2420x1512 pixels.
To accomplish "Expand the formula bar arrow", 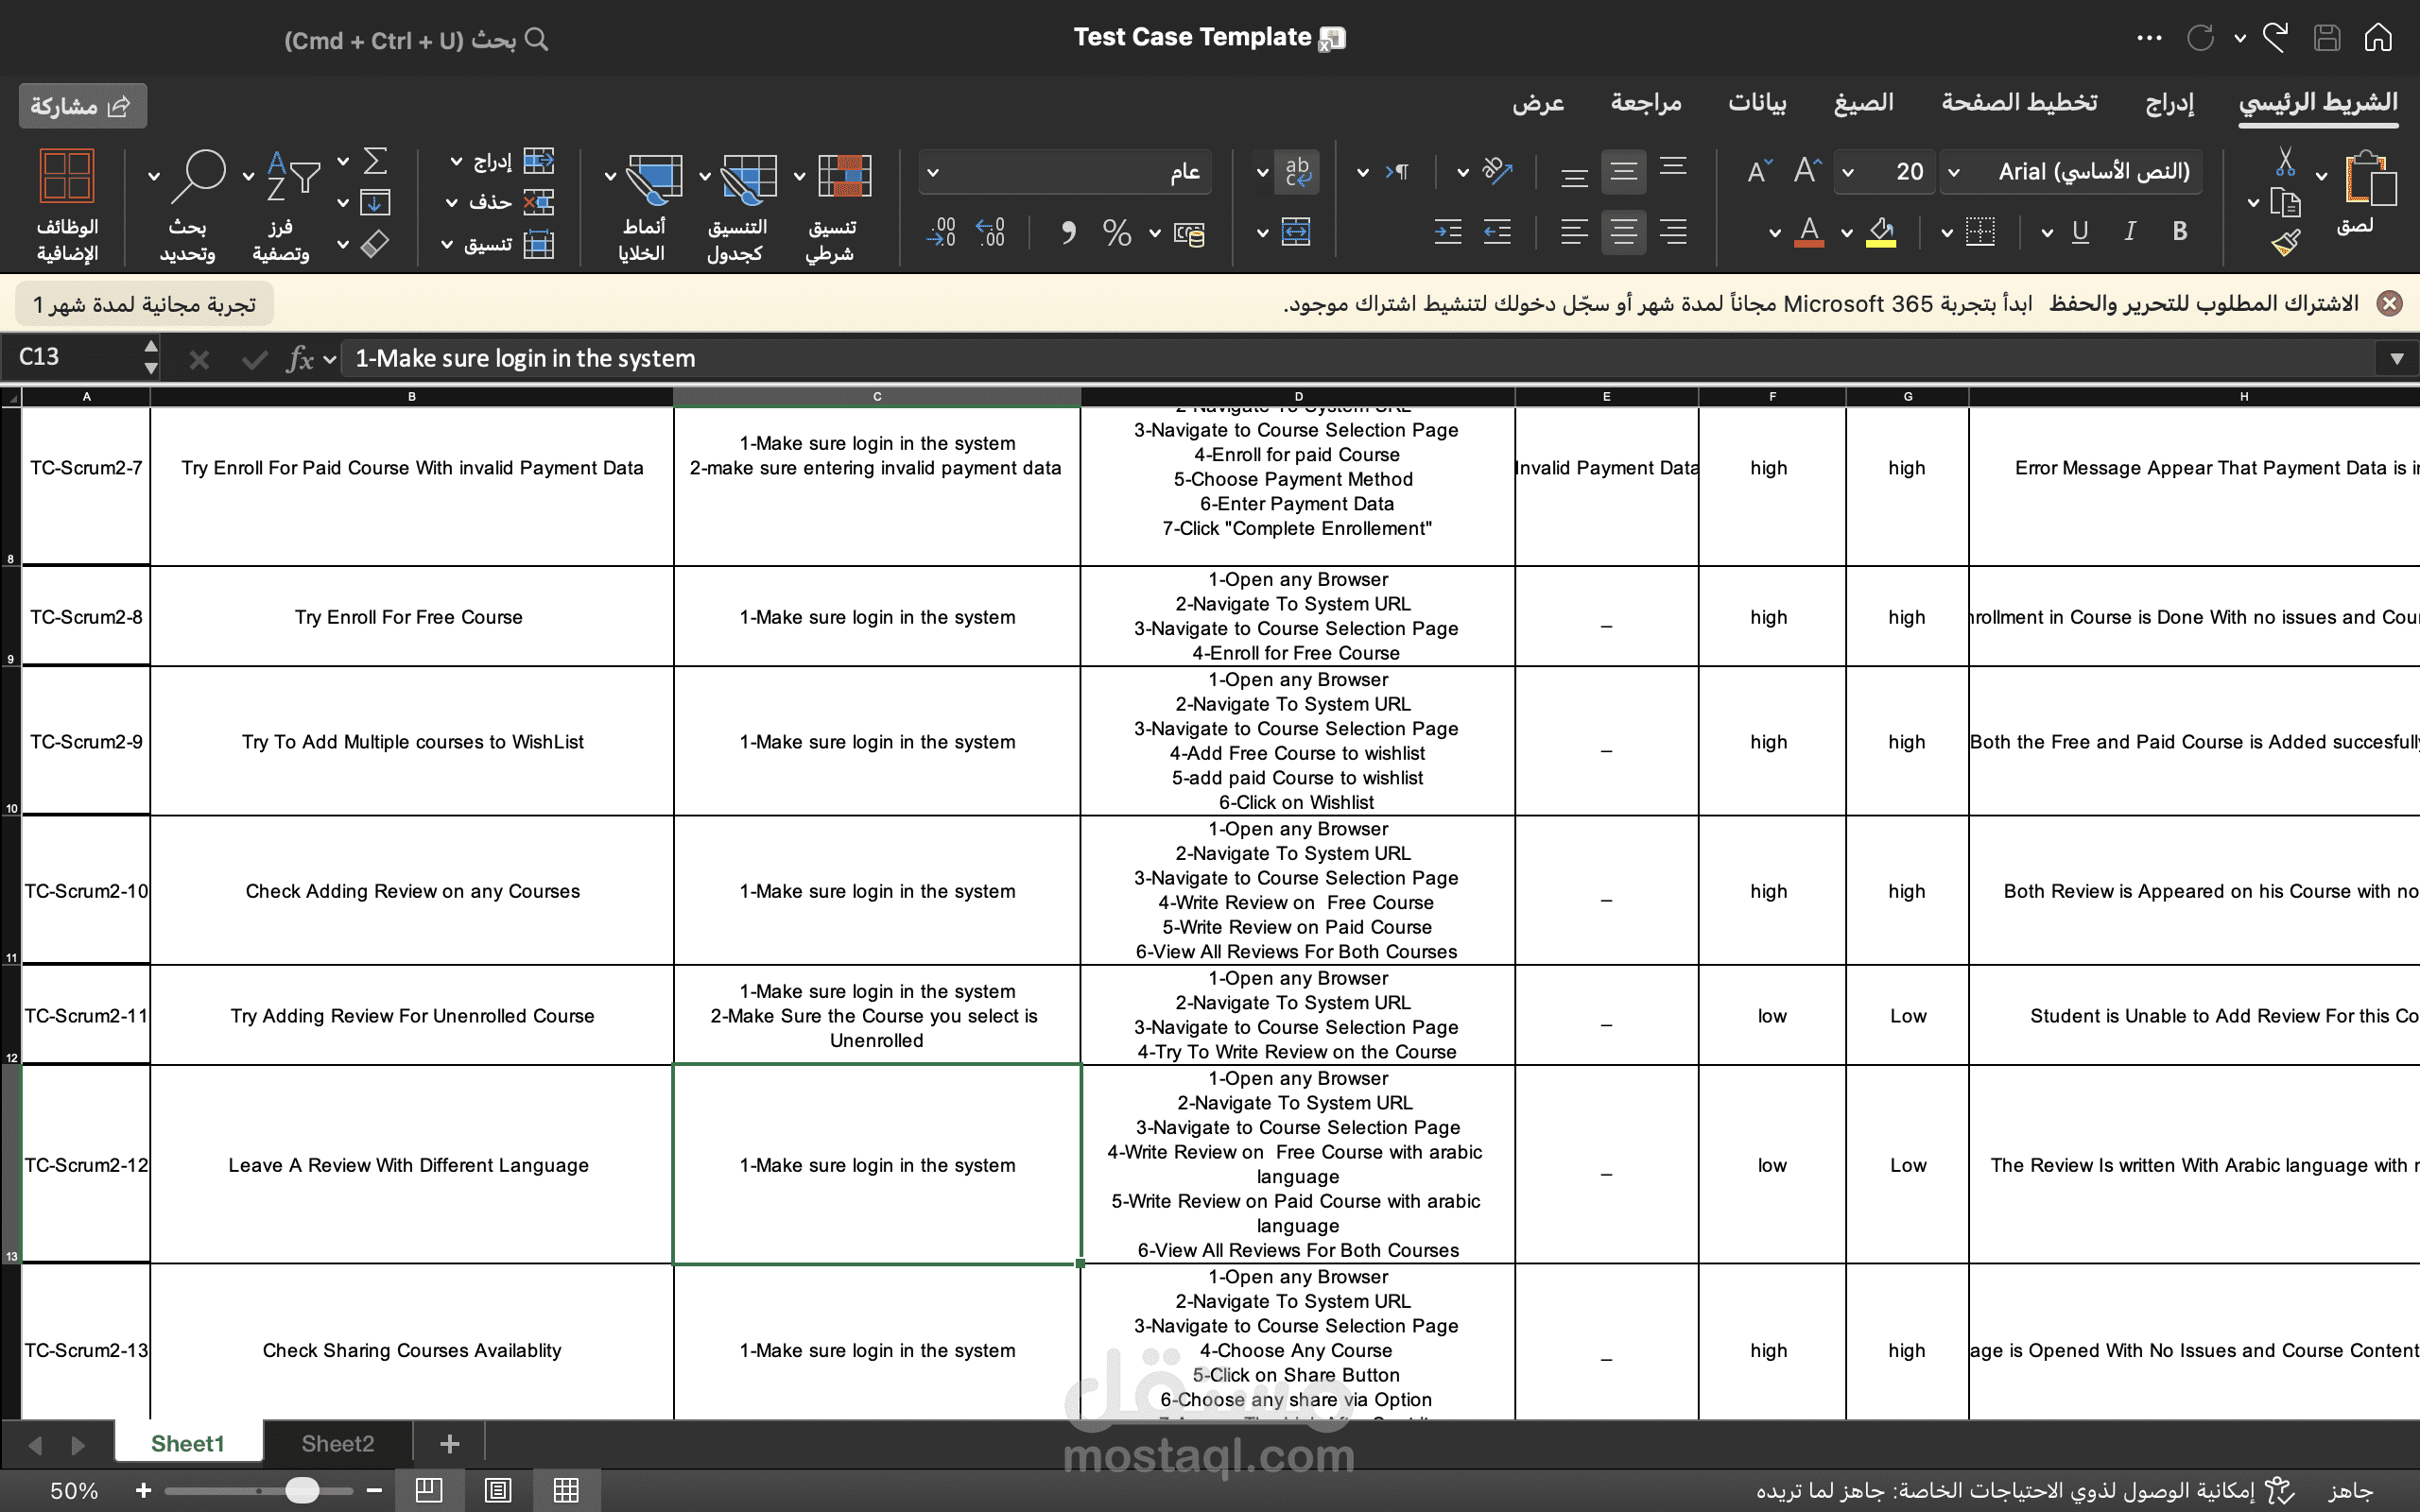I will click(2396, 358).
